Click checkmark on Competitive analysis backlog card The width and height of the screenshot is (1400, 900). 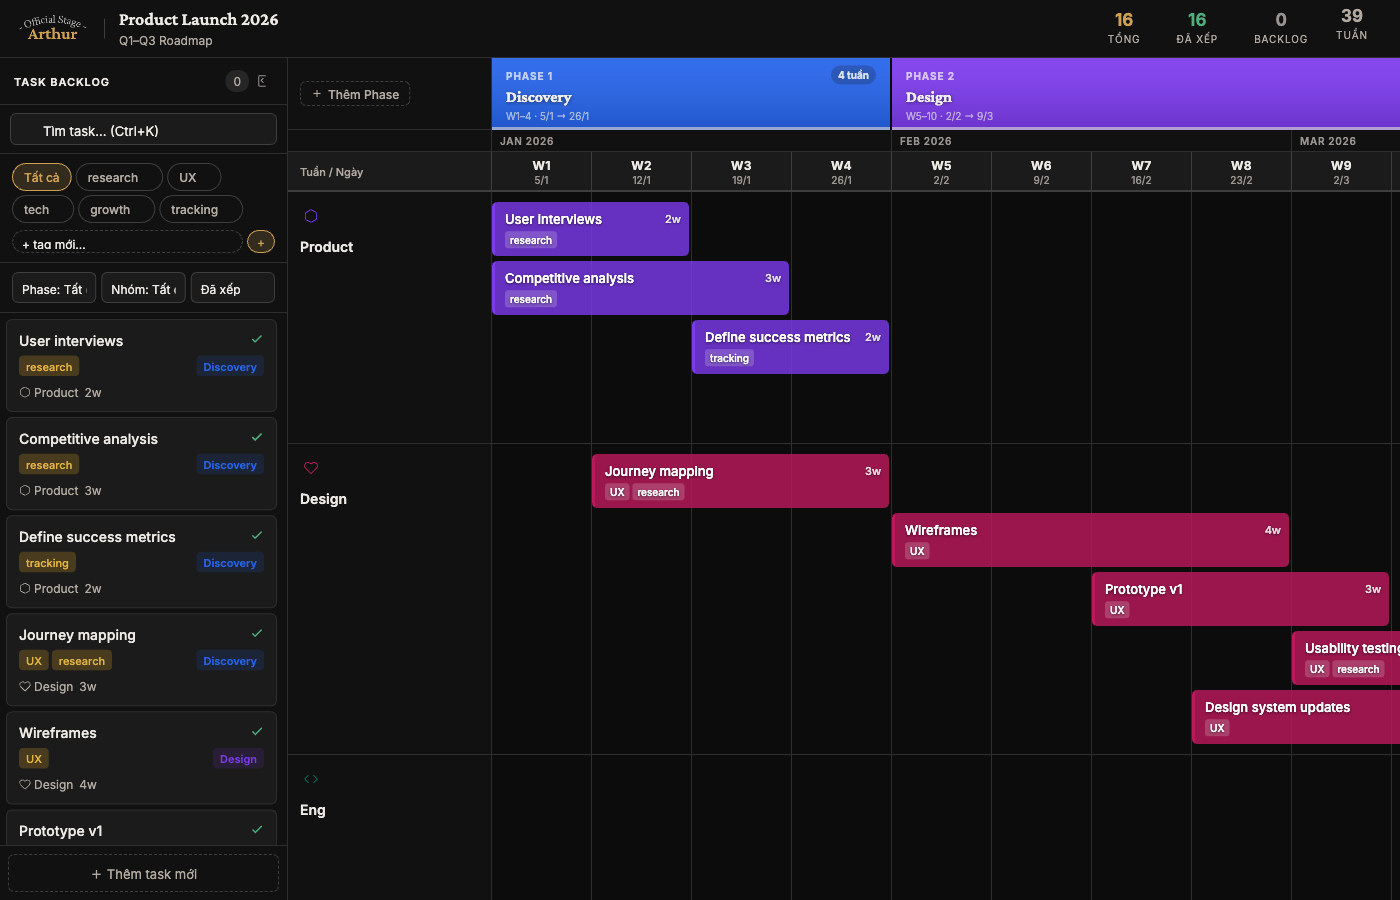coord(257,437)
